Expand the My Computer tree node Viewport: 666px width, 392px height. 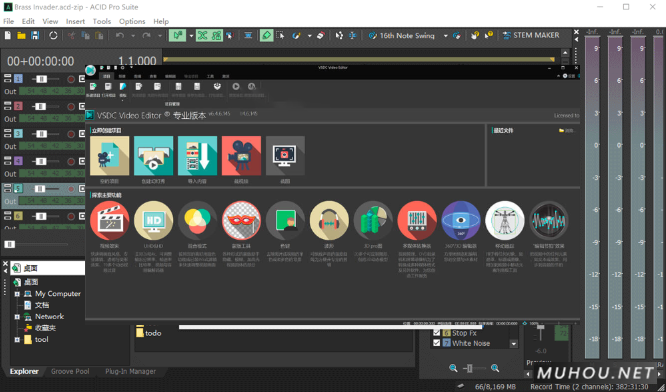[x=17, y=294]
